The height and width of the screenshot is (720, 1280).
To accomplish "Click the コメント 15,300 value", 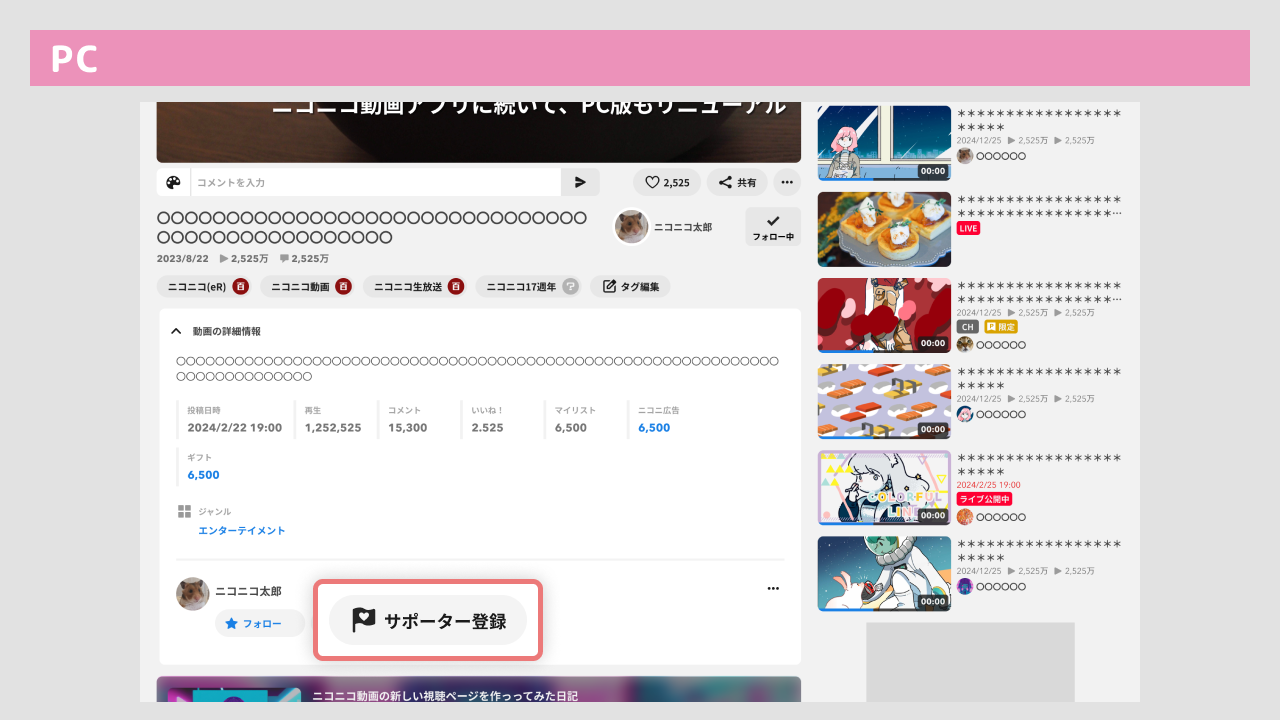I will (408, 427).
